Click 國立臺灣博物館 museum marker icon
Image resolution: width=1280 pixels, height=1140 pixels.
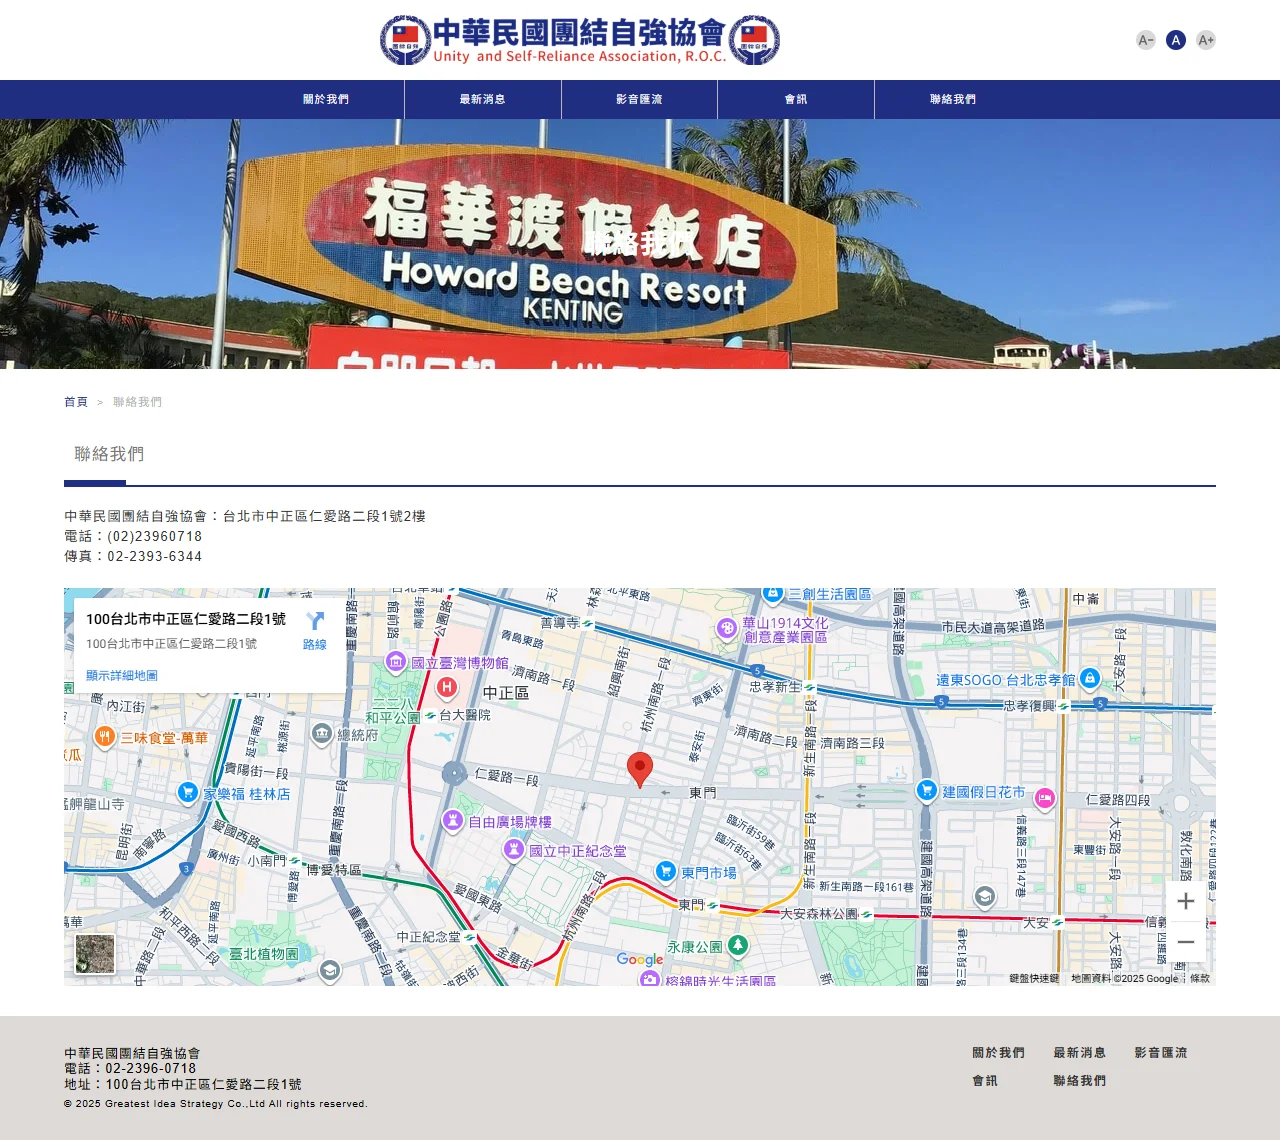coord(396,663)
